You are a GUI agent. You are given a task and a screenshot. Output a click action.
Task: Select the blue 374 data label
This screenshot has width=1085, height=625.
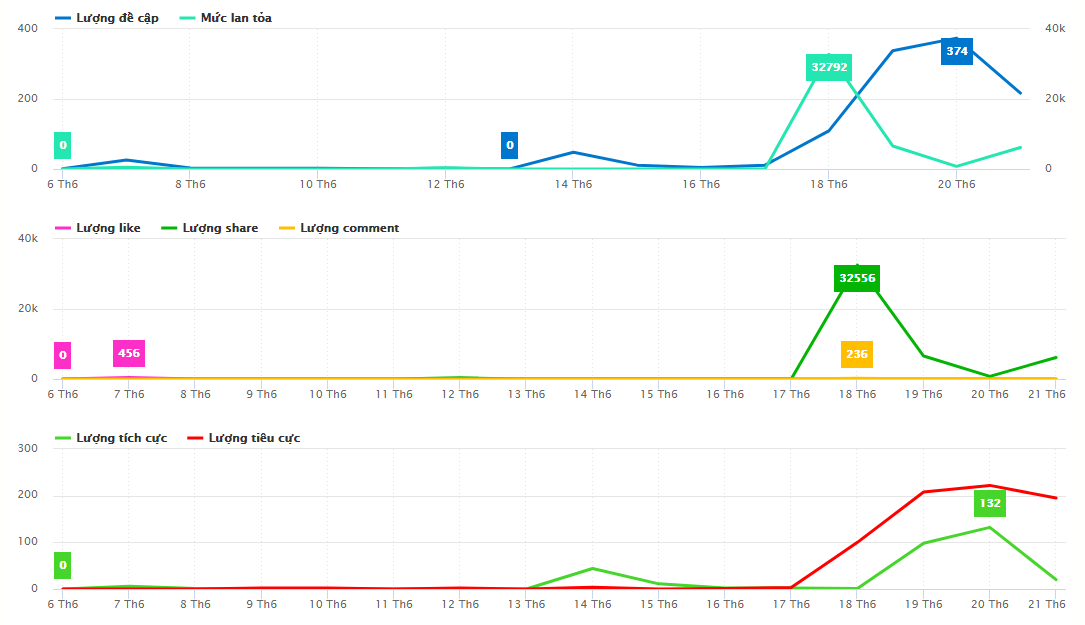[957, 51]
